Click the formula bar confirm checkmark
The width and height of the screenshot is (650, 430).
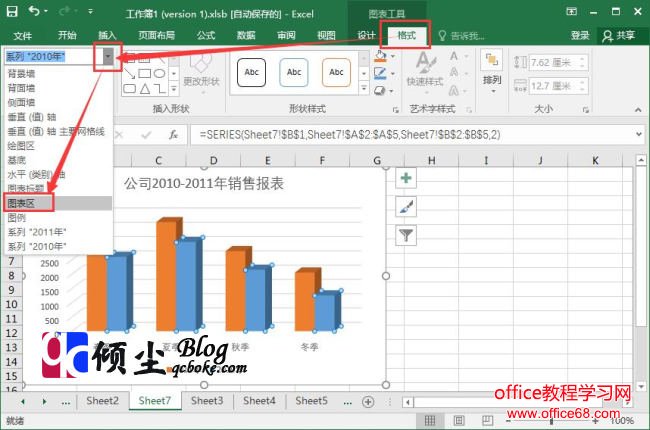[x=146, y=135]
